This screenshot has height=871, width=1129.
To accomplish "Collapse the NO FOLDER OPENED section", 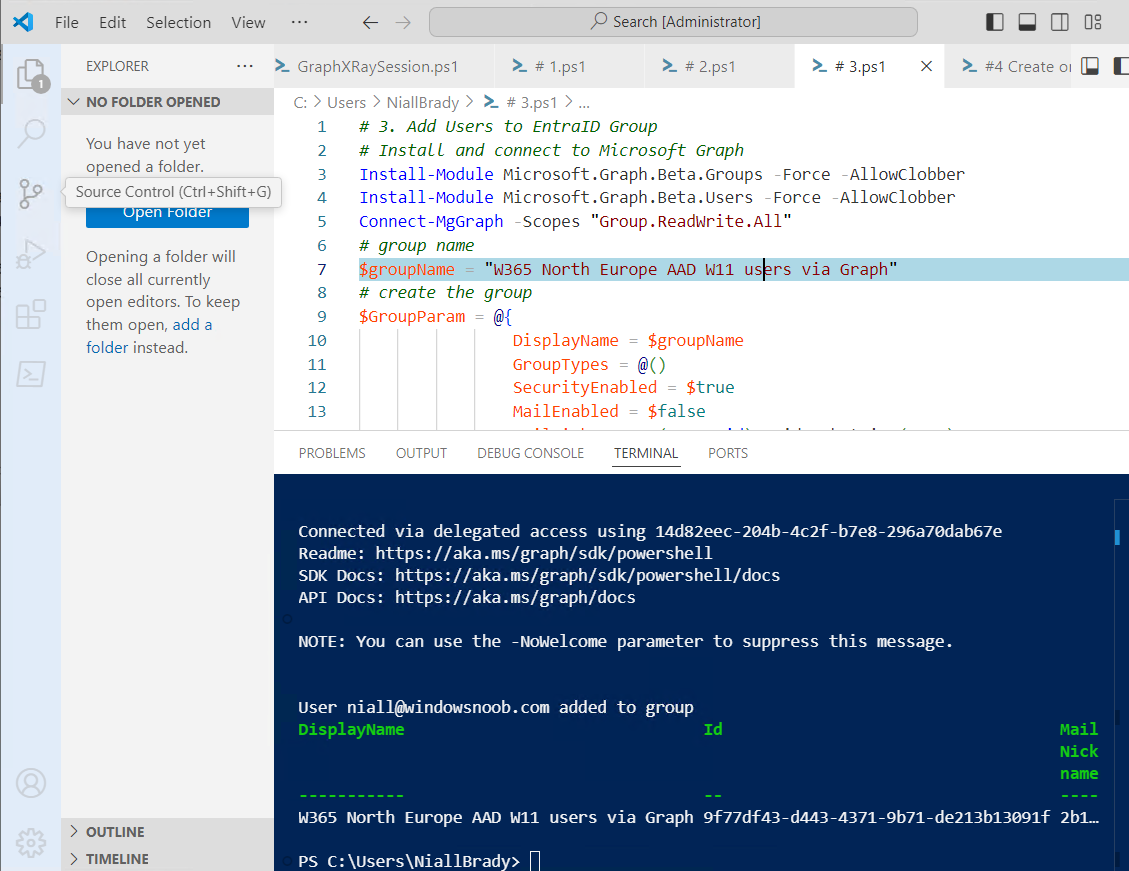I will [167, 102].
